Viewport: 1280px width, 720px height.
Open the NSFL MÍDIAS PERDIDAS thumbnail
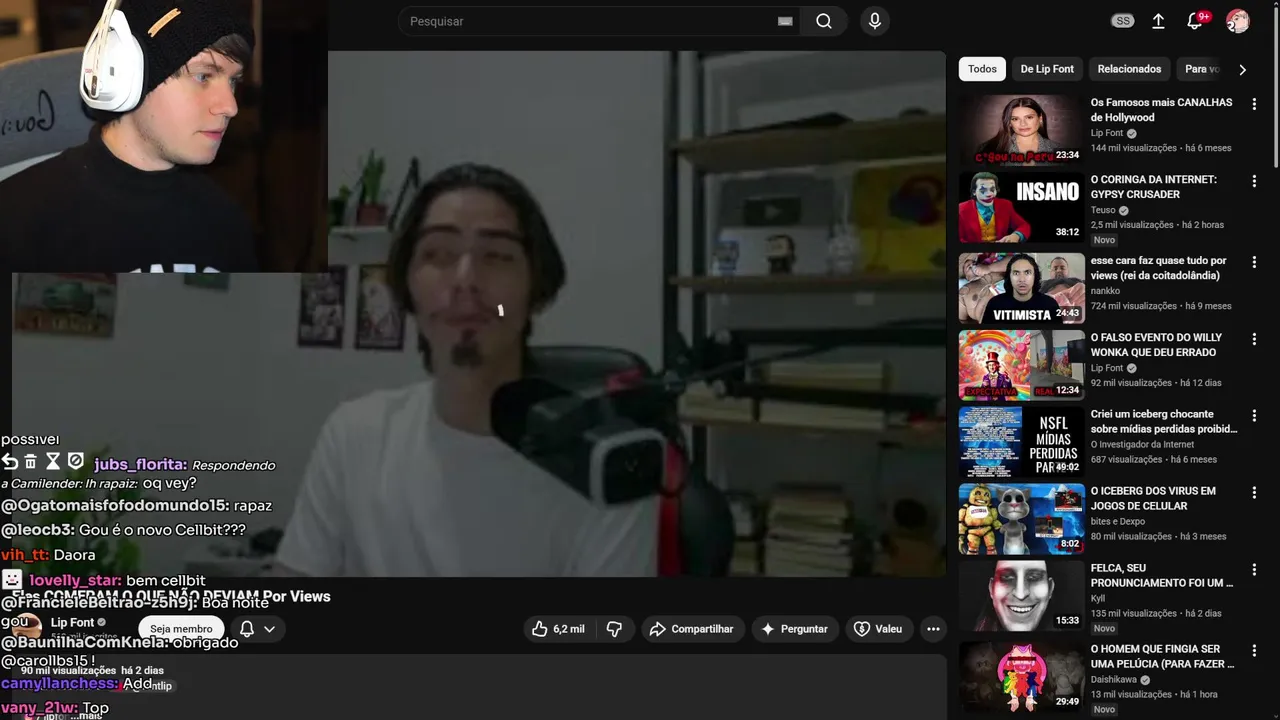tap(1021, 442)
